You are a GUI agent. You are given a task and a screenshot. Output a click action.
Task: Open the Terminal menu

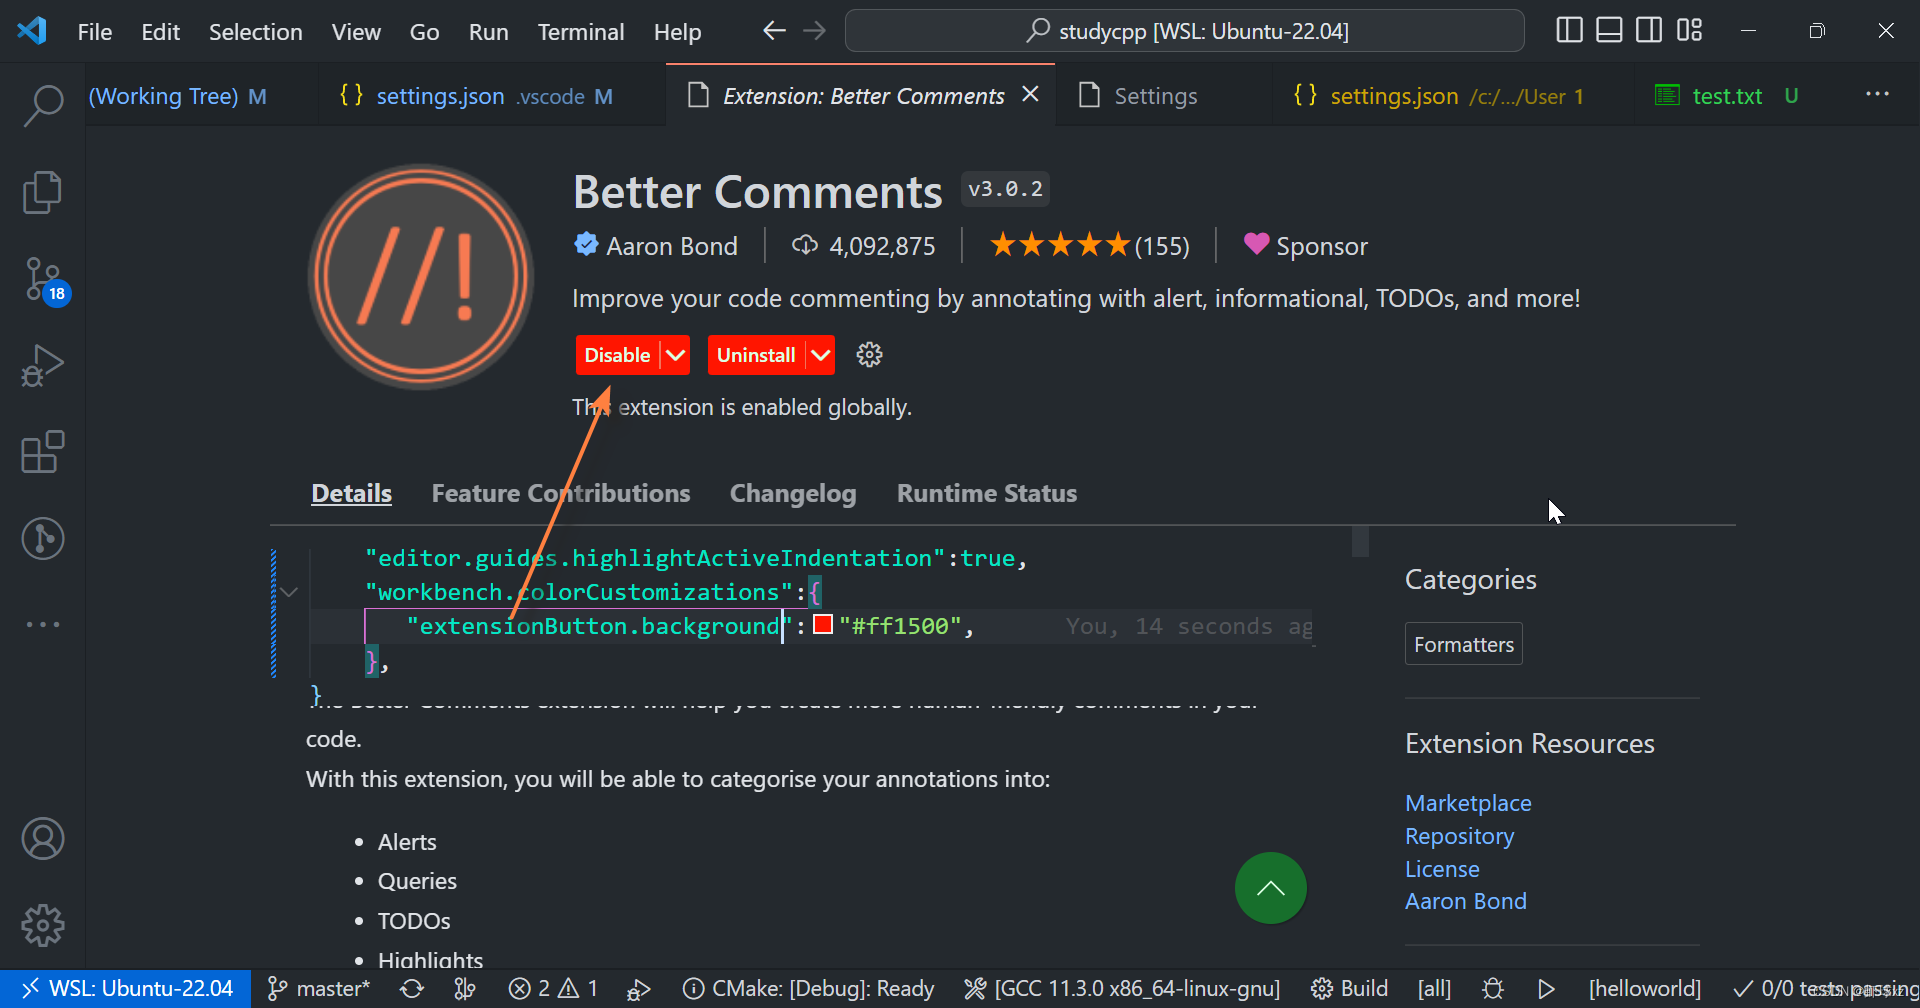[x=581, y=31]
